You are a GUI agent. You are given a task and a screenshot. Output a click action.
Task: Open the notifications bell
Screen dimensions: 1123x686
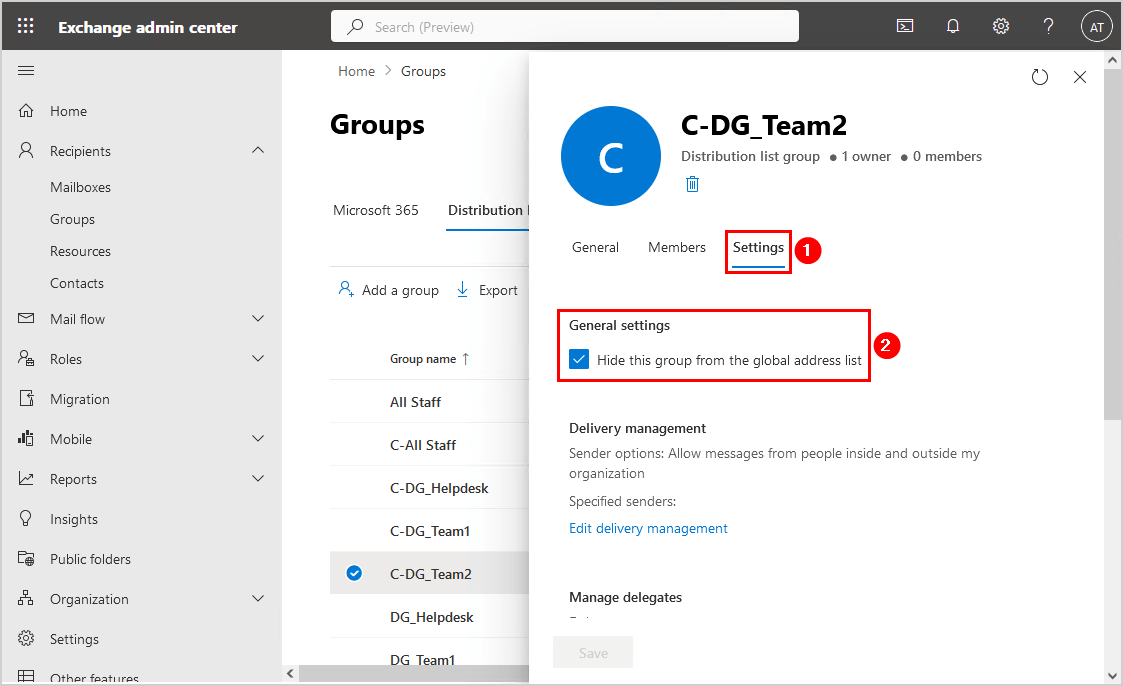[x=953, y=27]
